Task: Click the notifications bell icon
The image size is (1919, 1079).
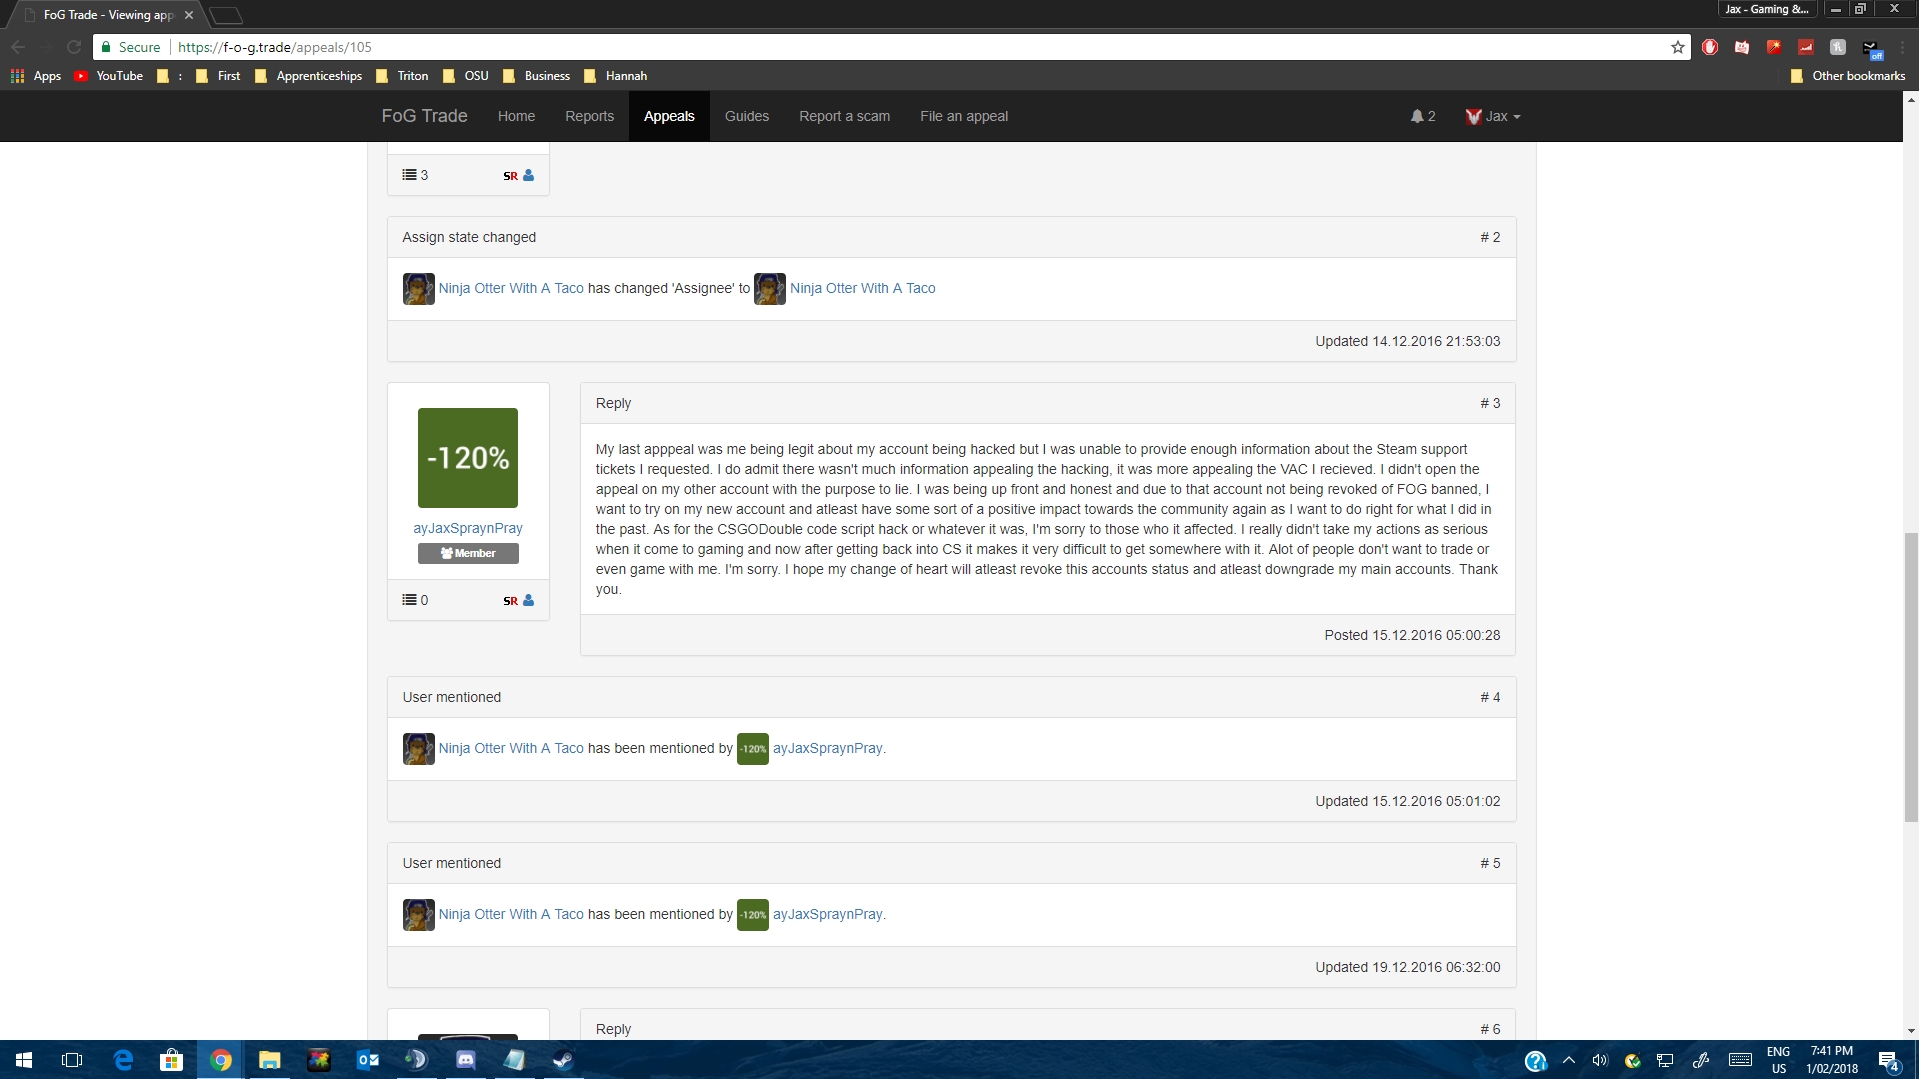Action: (x=1422, y=116)
